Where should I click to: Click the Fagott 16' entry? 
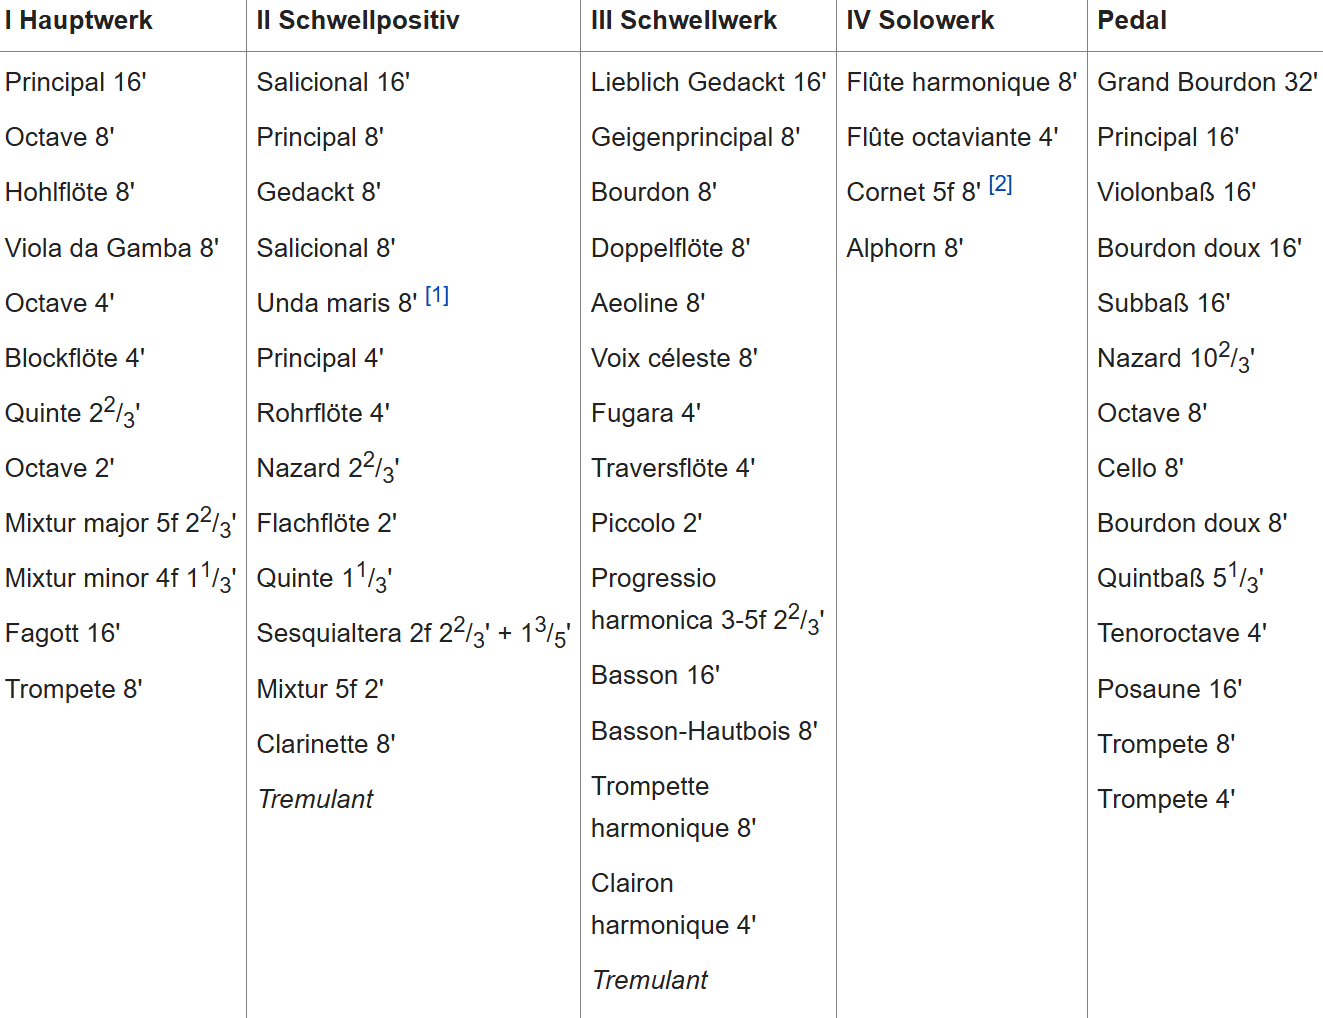[63, 633]
